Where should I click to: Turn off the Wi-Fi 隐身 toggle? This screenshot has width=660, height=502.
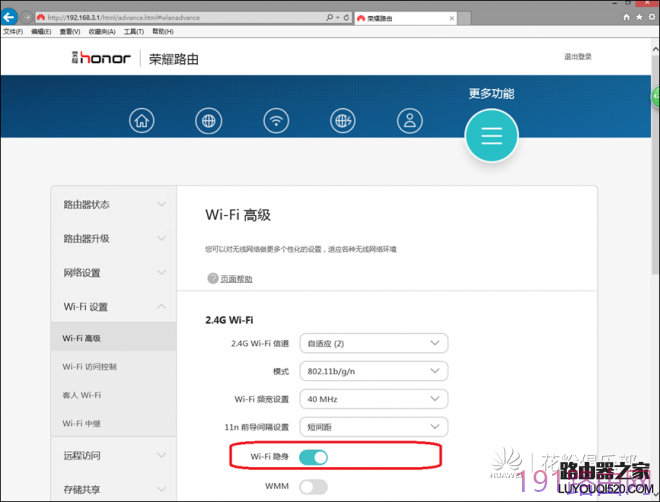click(313, 457)
